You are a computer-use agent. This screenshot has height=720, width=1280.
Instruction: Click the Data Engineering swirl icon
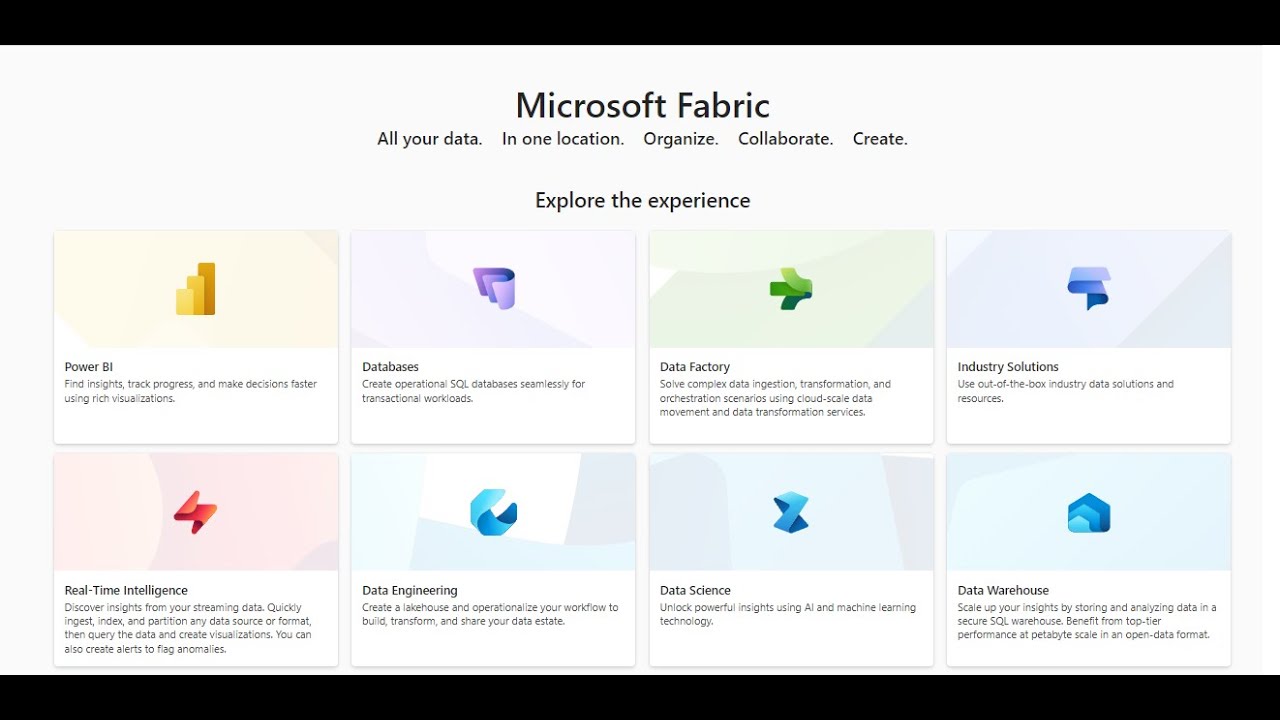pos(494,512)
